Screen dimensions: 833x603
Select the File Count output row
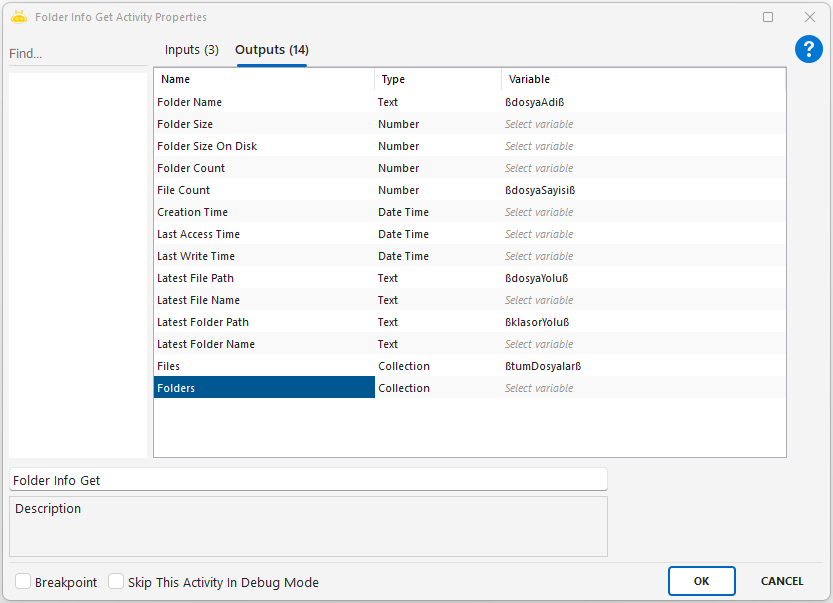(x=264, y=190)
